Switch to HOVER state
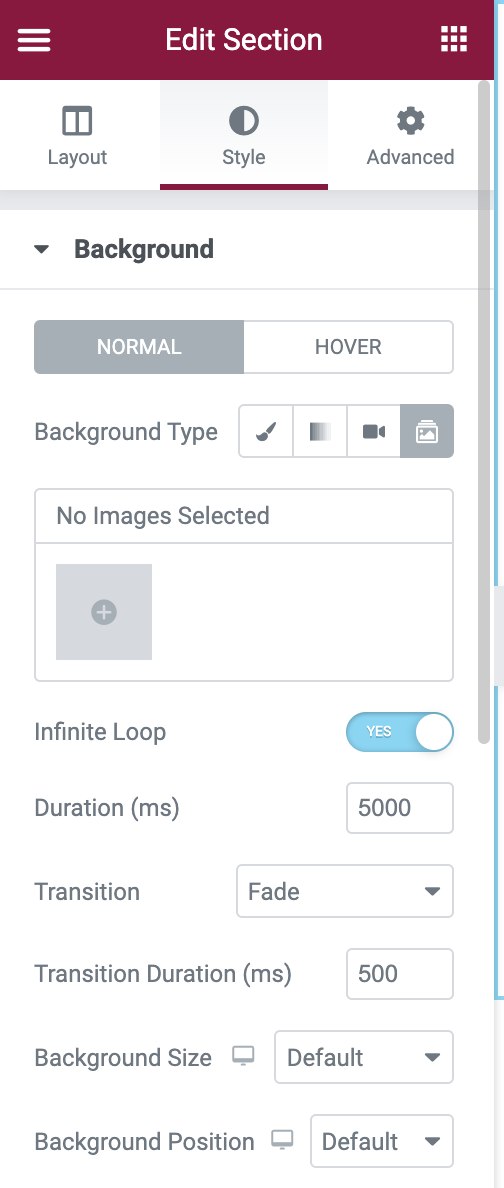The height and width of the screenshot is (1188, 504). pyautogui.click(x=349, y=347)
